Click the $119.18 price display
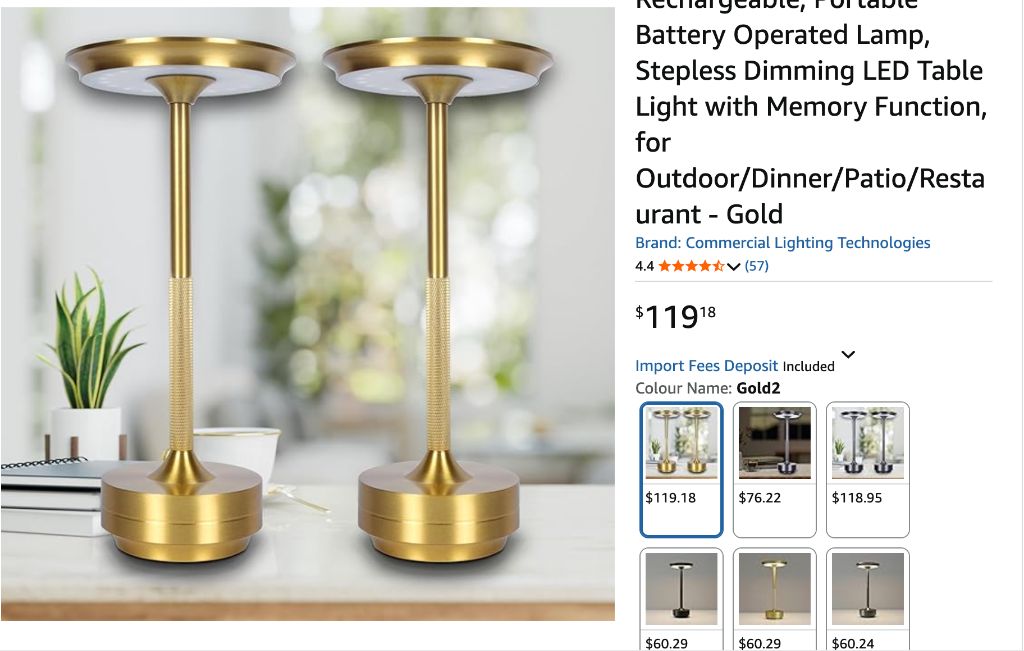Viewport: 1024px width, 651px height. coord(675,317)
